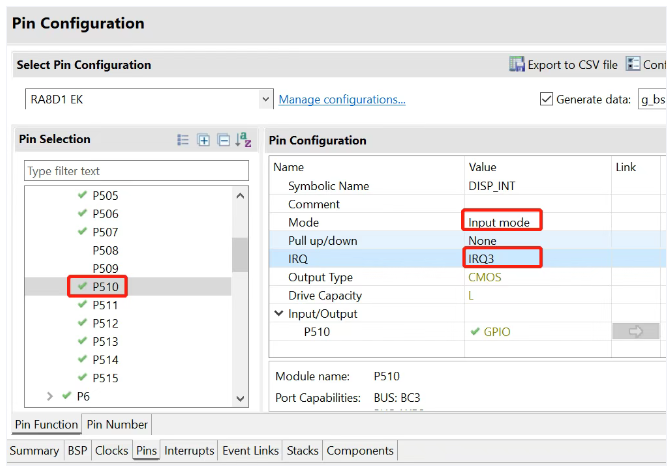Click the Drive Capacity property label
Image resolution: width=670 pixels, height=473 pixels.
click(x=325, y=296)
